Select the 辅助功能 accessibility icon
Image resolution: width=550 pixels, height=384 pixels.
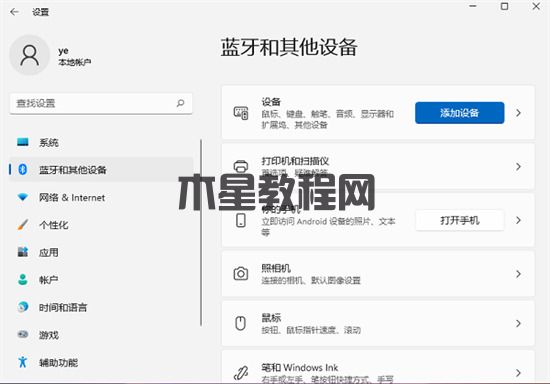click(23, 362)
